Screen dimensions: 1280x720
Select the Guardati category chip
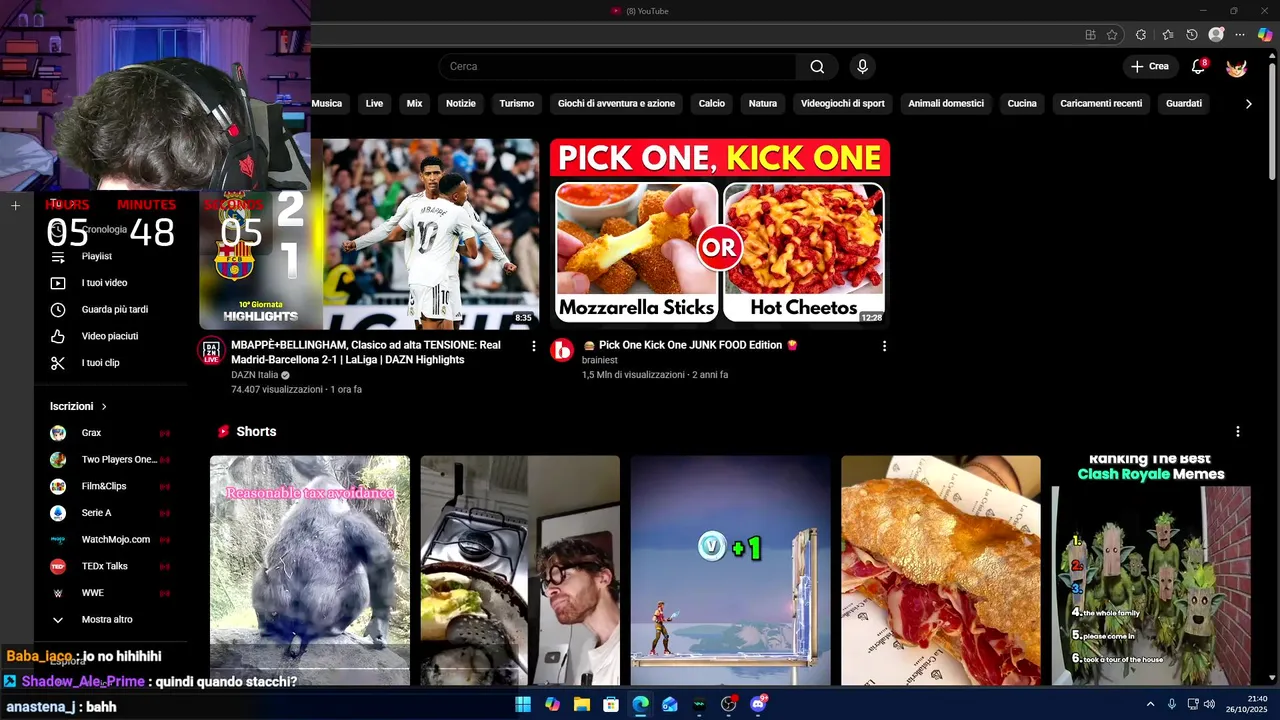[1184, 104]
